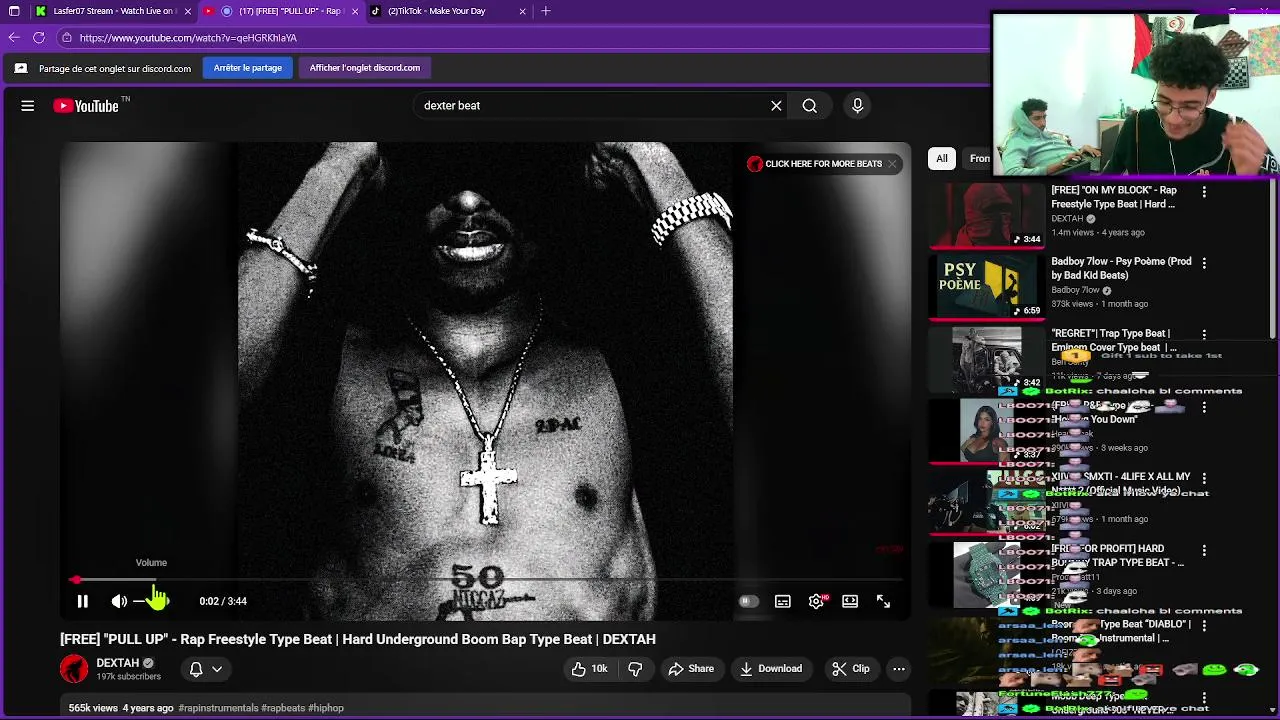The height and width of the screenshot is (720, 1280).
Task: Close the TikTok tab
Action: tap(522, 11)
